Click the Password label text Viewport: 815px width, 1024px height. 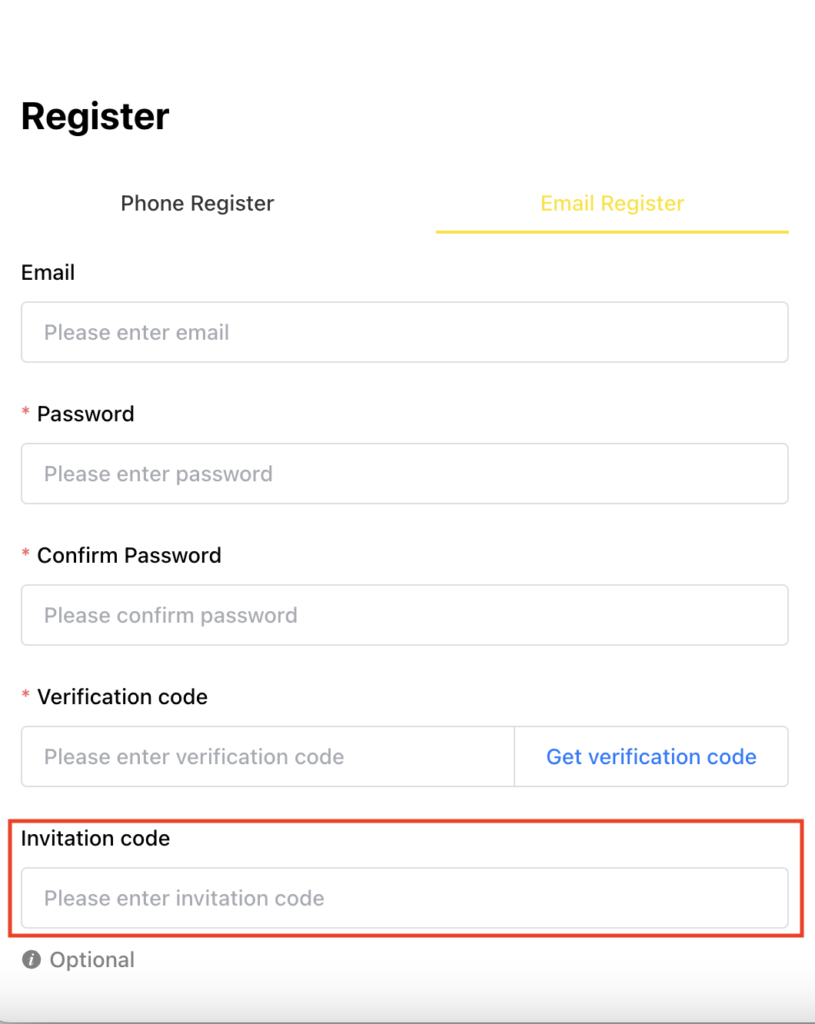pyautogui.click(x=85, y=414)
